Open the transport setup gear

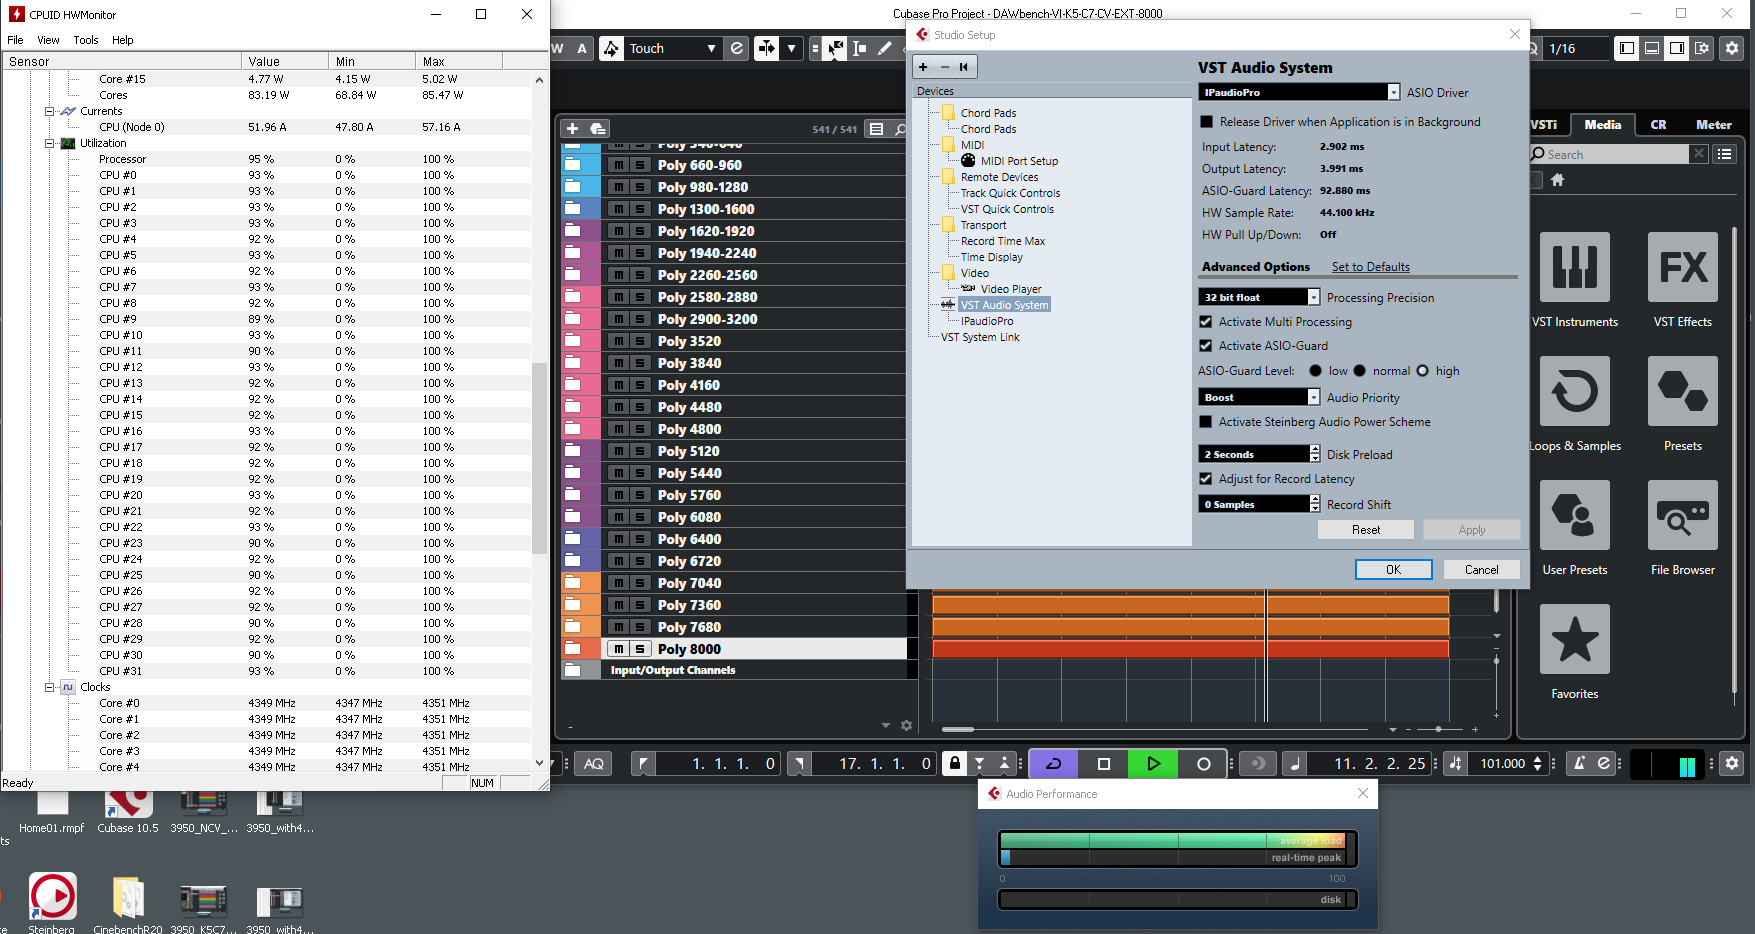click(x=1732, y=763)
